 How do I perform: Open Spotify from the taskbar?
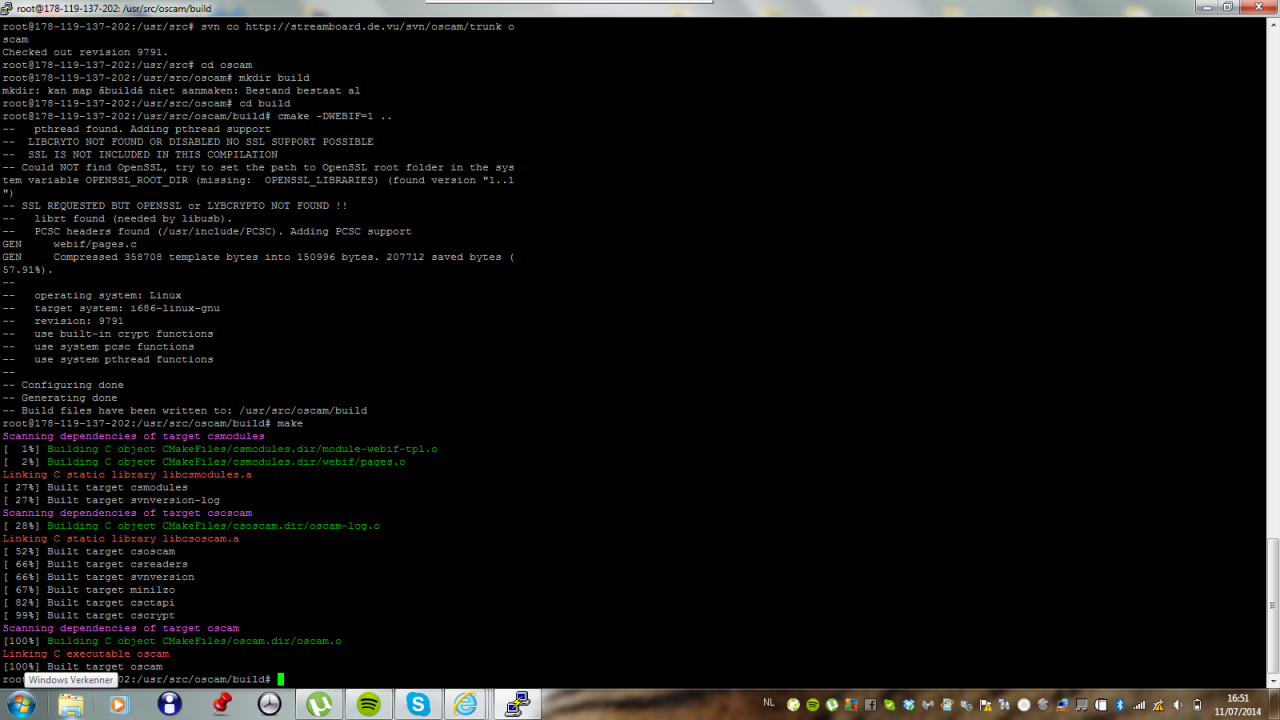click(368, 704)
